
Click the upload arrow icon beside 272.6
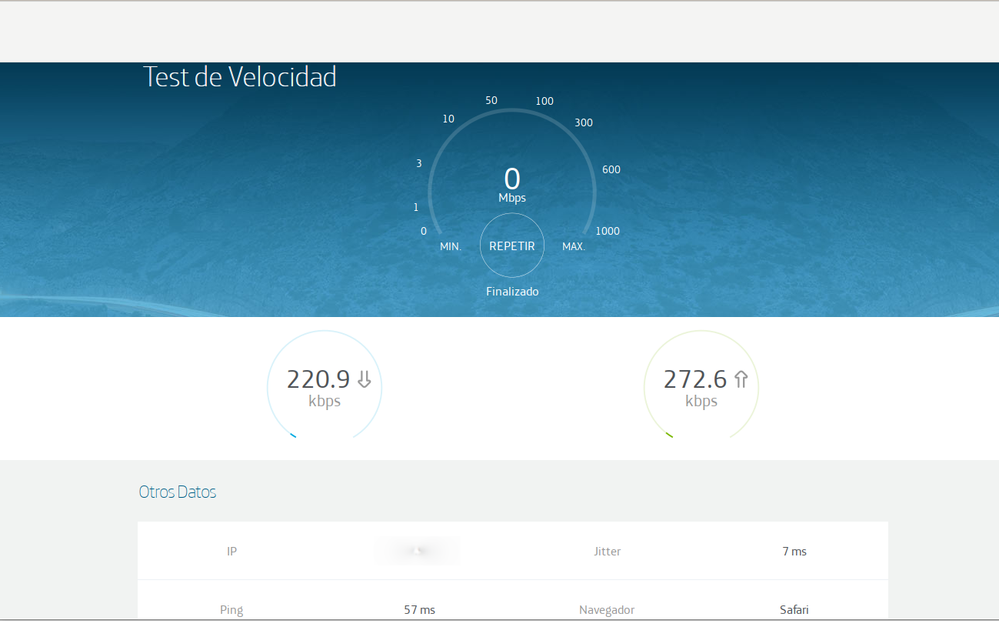click(740, 379)
